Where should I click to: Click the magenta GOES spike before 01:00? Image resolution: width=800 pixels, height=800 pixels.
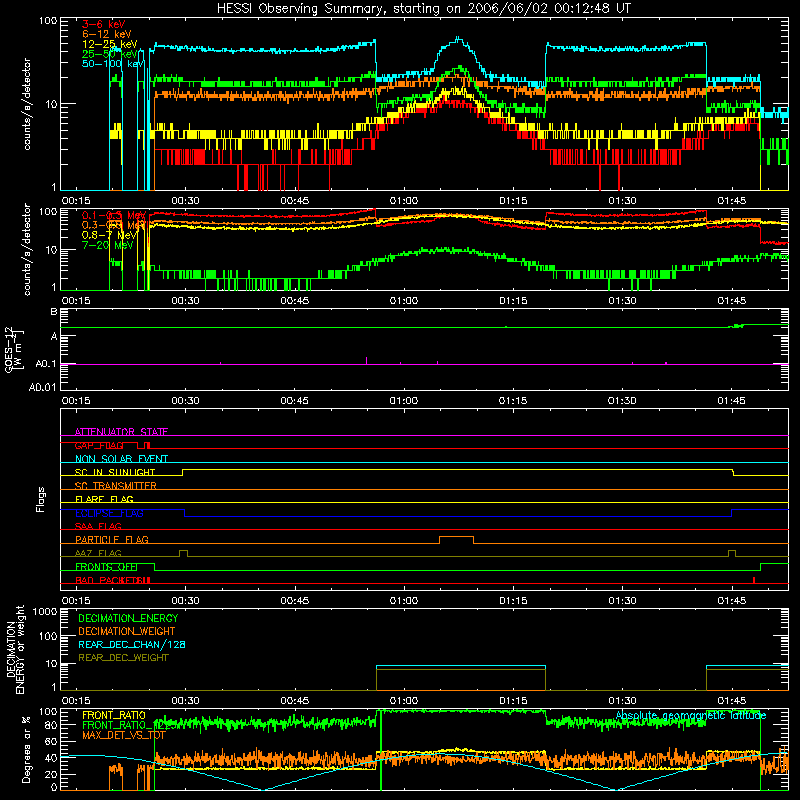[x=366, y=360]
